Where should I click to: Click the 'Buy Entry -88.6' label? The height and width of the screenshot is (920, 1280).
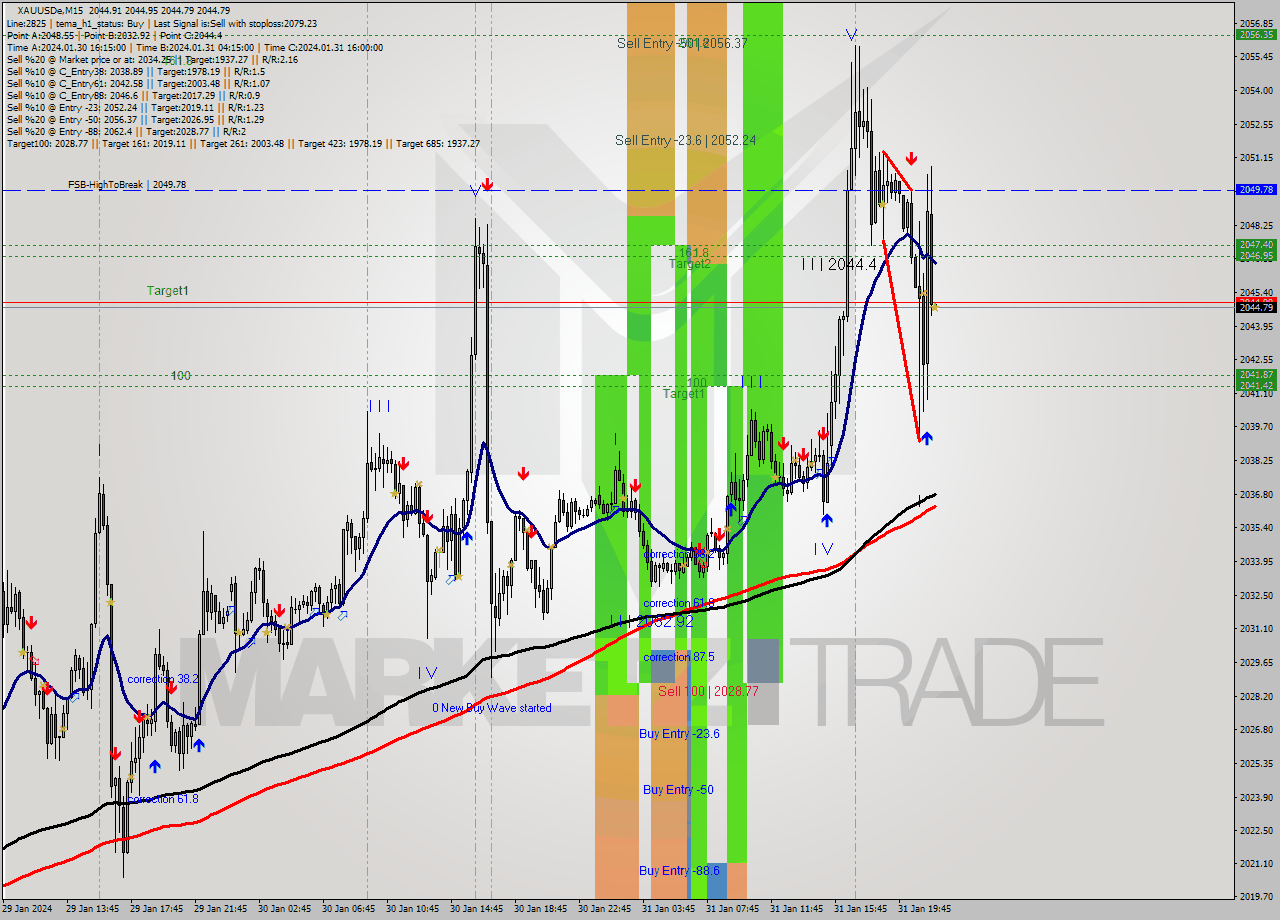coord(679,871)
